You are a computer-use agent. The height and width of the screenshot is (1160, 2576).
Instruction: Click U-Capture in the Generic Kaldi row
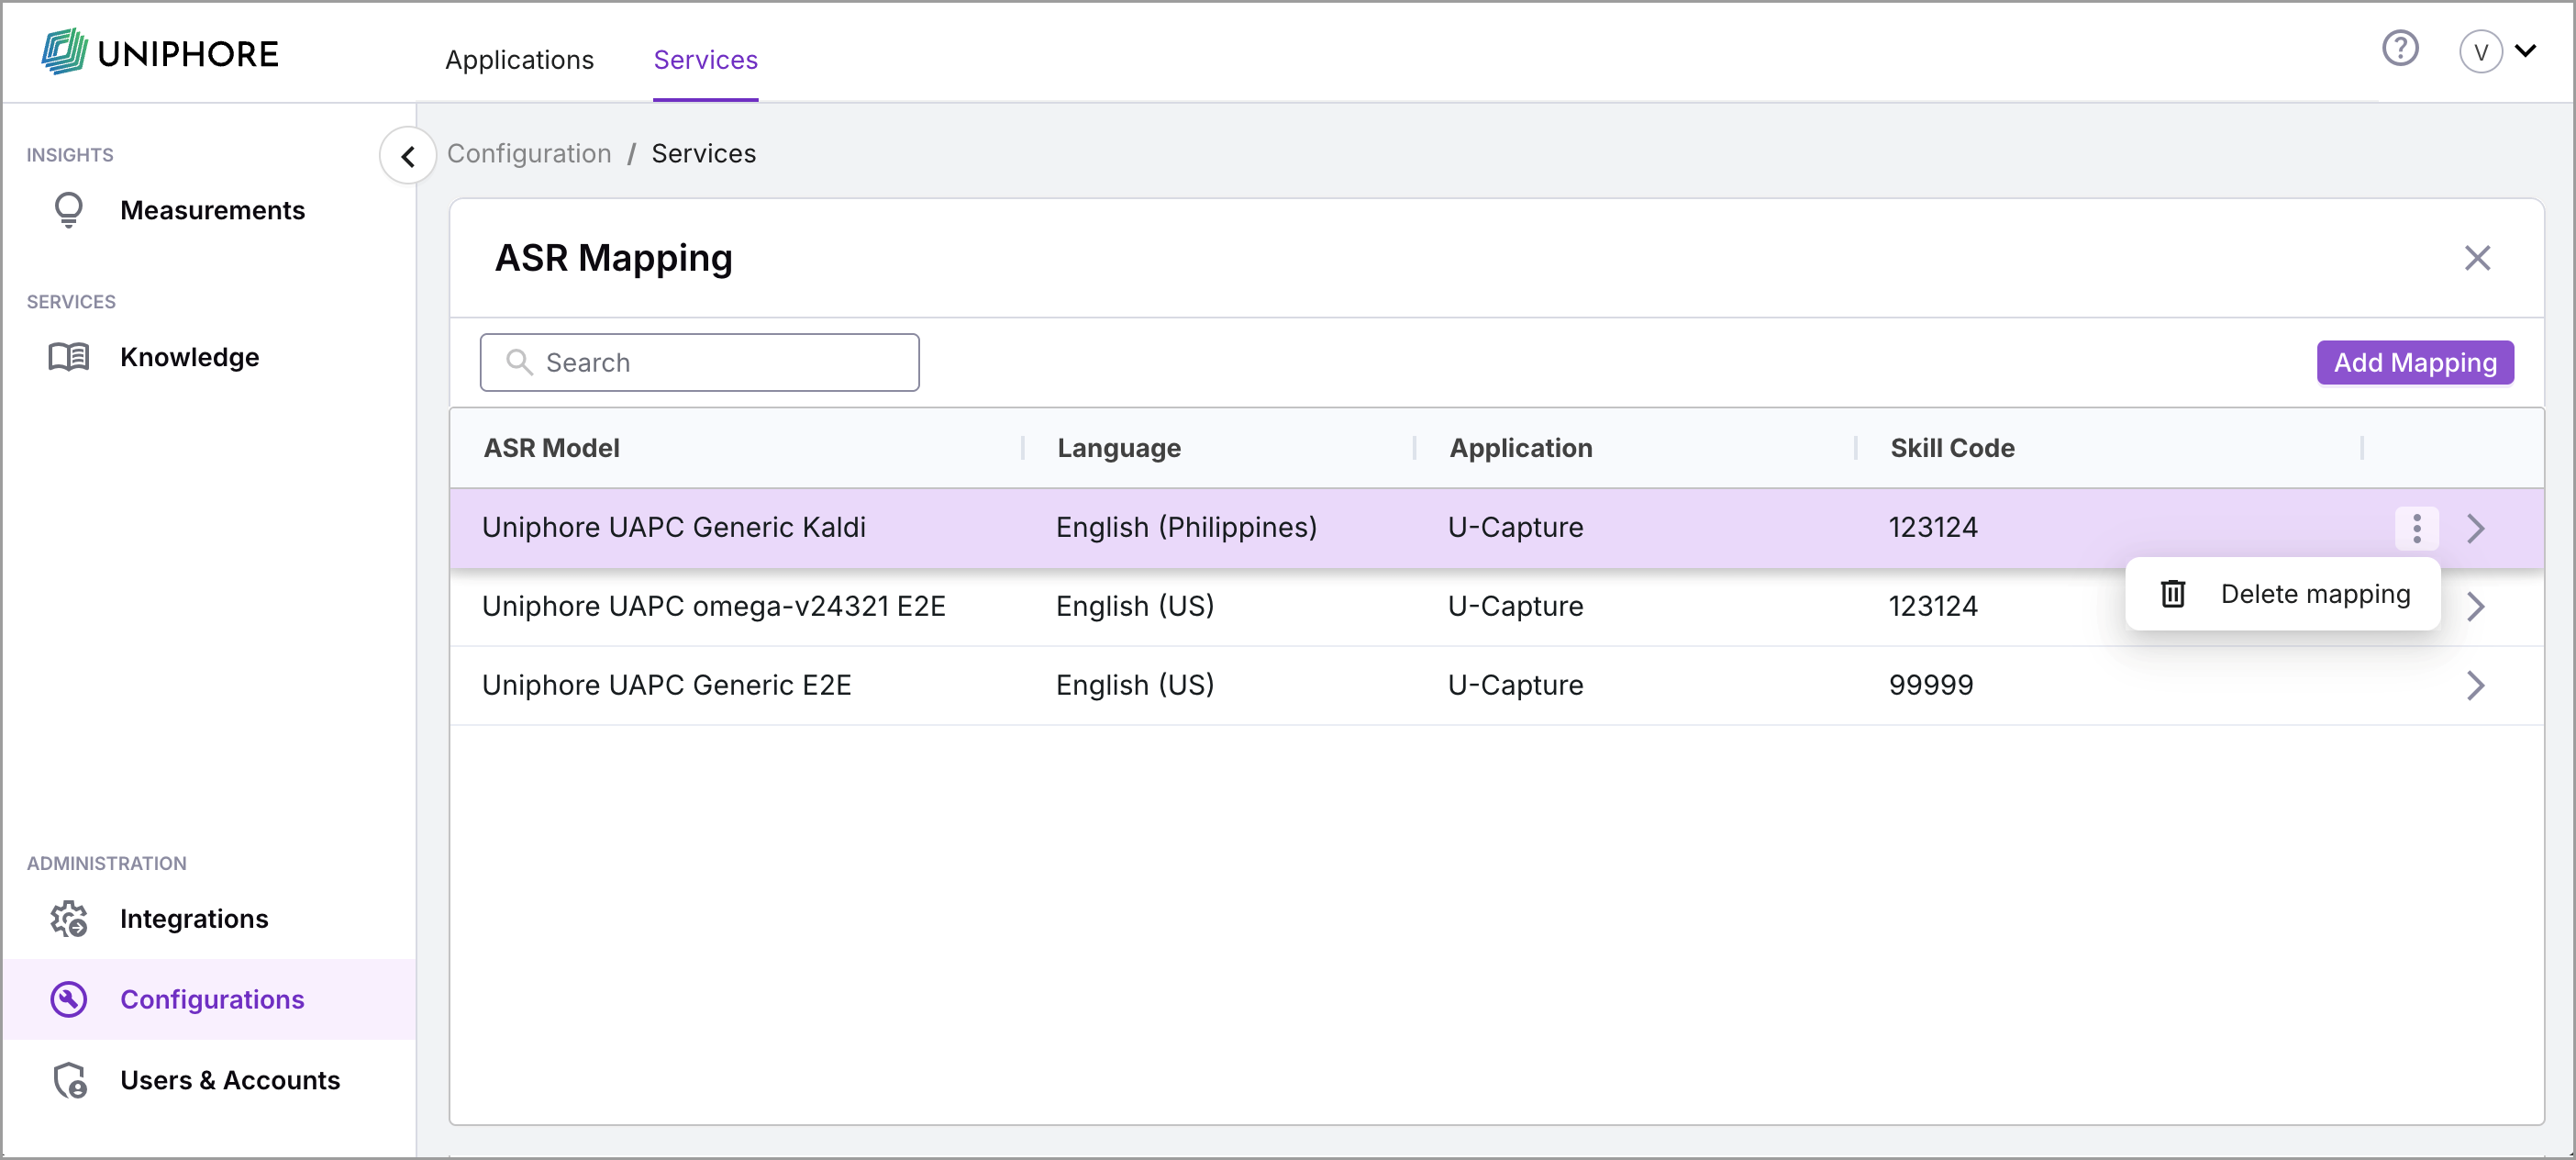pos(1515,527)
